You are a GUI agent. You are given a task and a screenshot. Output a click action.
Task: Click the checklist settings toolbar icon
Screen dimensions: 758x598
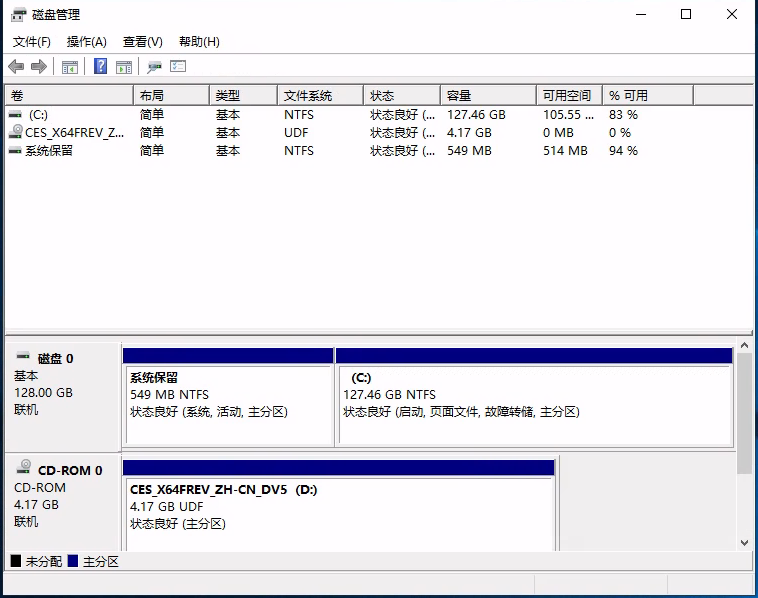(x=178, y=67)
